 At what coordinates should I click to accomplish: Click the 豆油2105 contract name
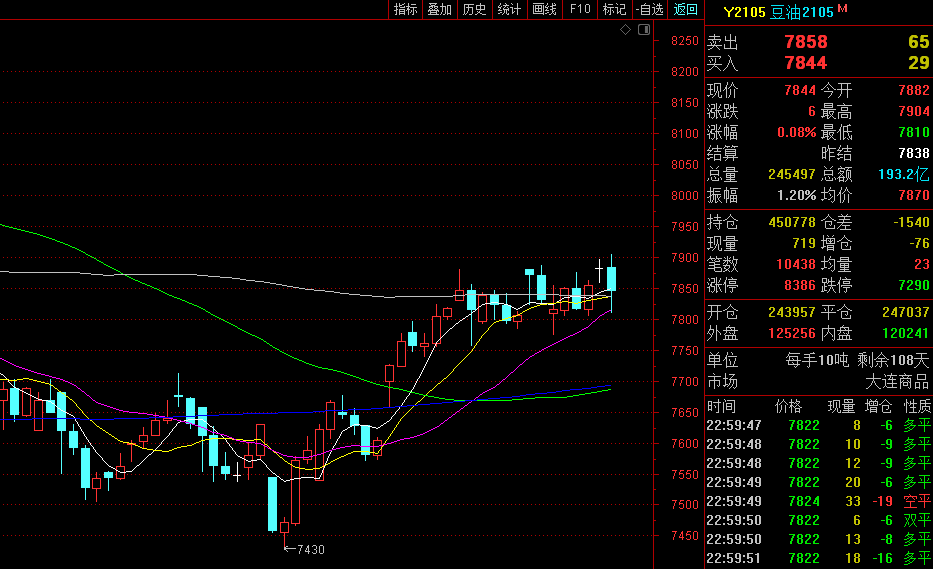[801, 12]
